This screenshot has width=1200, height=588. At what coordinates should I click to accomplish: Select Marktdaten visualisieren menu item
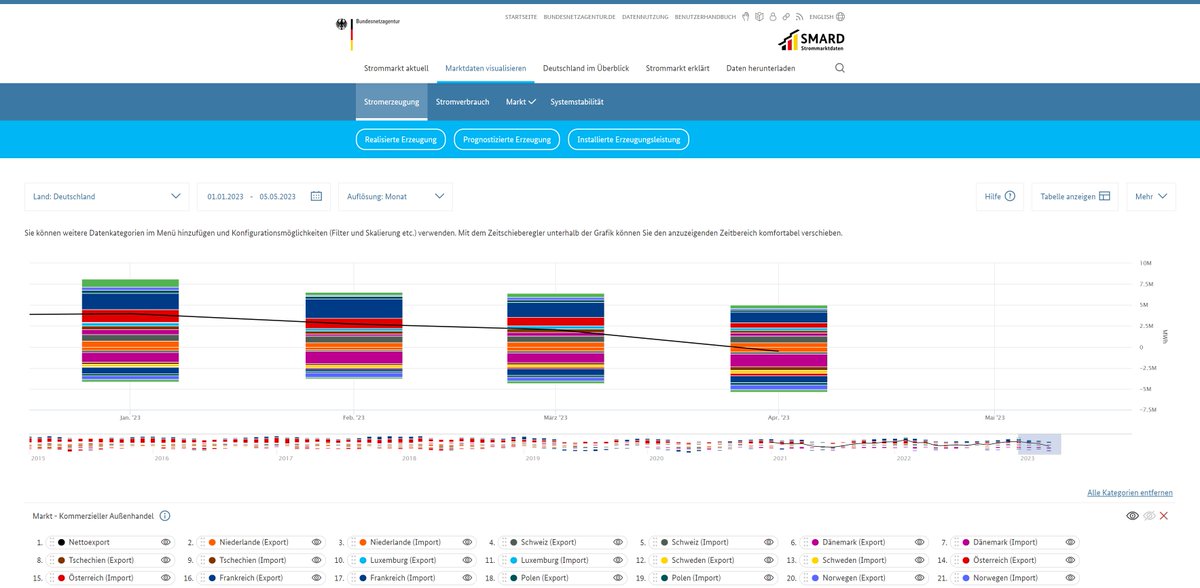click(486, 68)
